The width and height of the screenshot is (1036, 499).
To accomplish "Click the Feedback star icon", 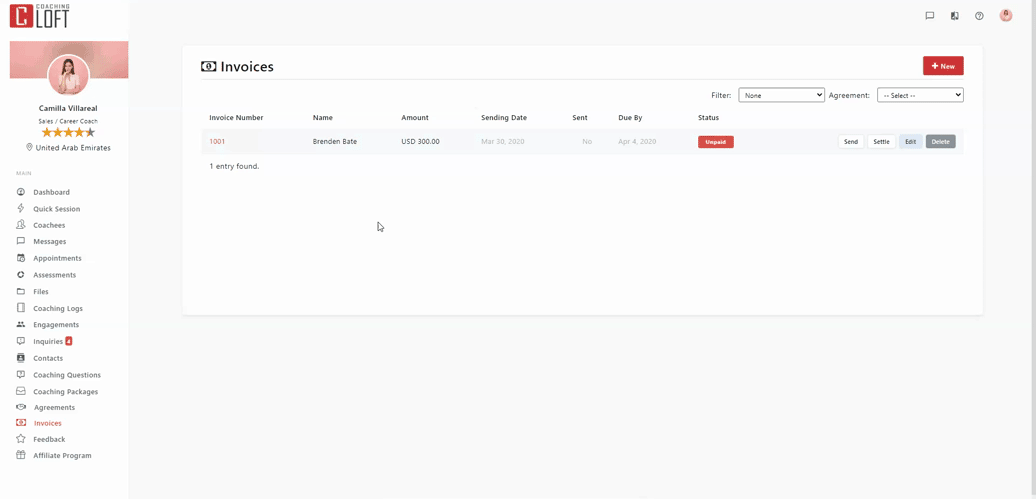I will pyautogui.click(x=20, y=439).
